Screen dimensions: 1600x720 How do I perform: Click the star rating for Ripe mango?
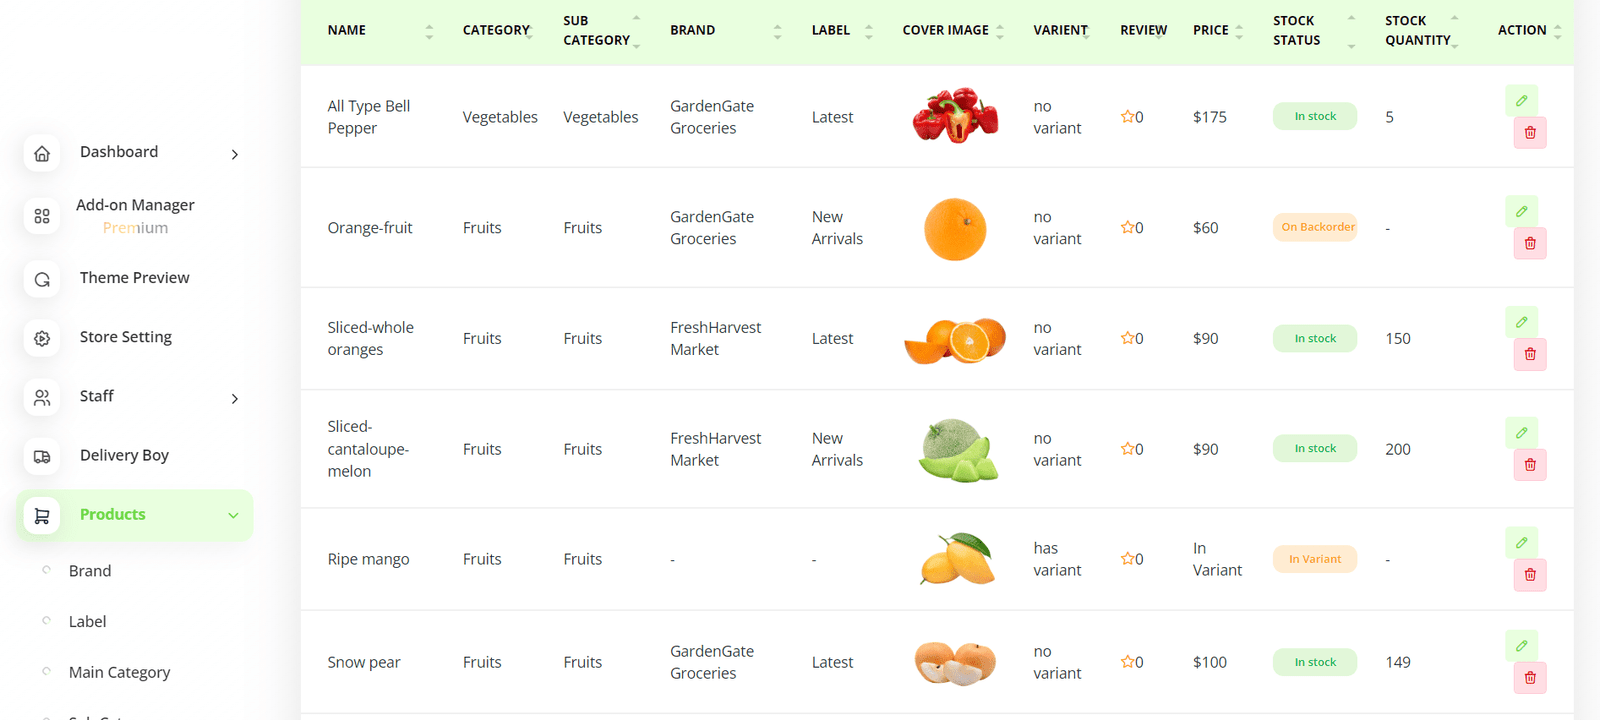tap(1127, 559)
